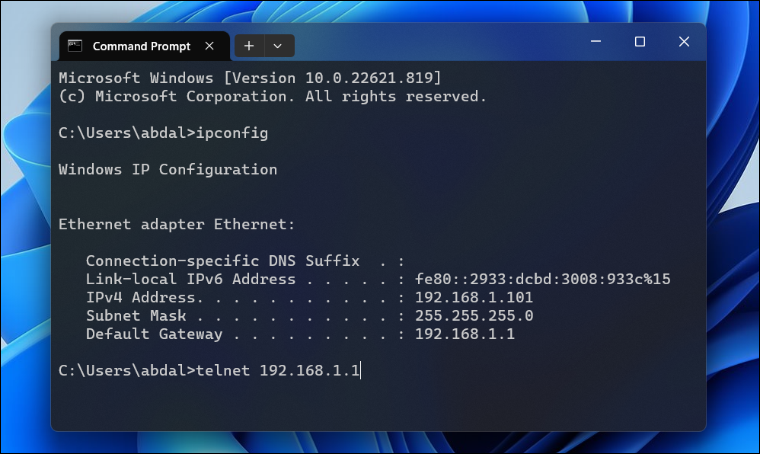
Task: Click the Link-local IPv6 address value
Action: (x=542, y=279)
